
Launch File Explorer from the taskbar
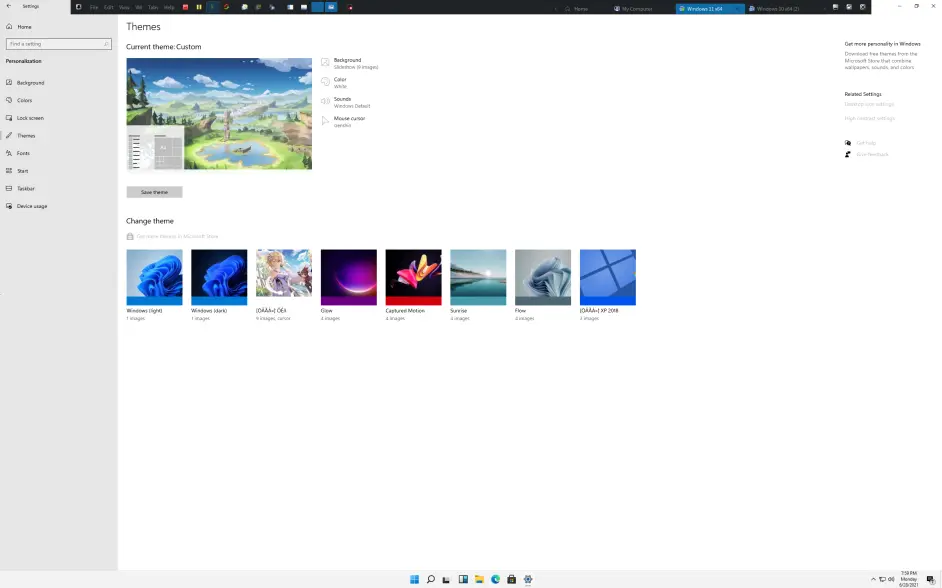coord(479,580)
